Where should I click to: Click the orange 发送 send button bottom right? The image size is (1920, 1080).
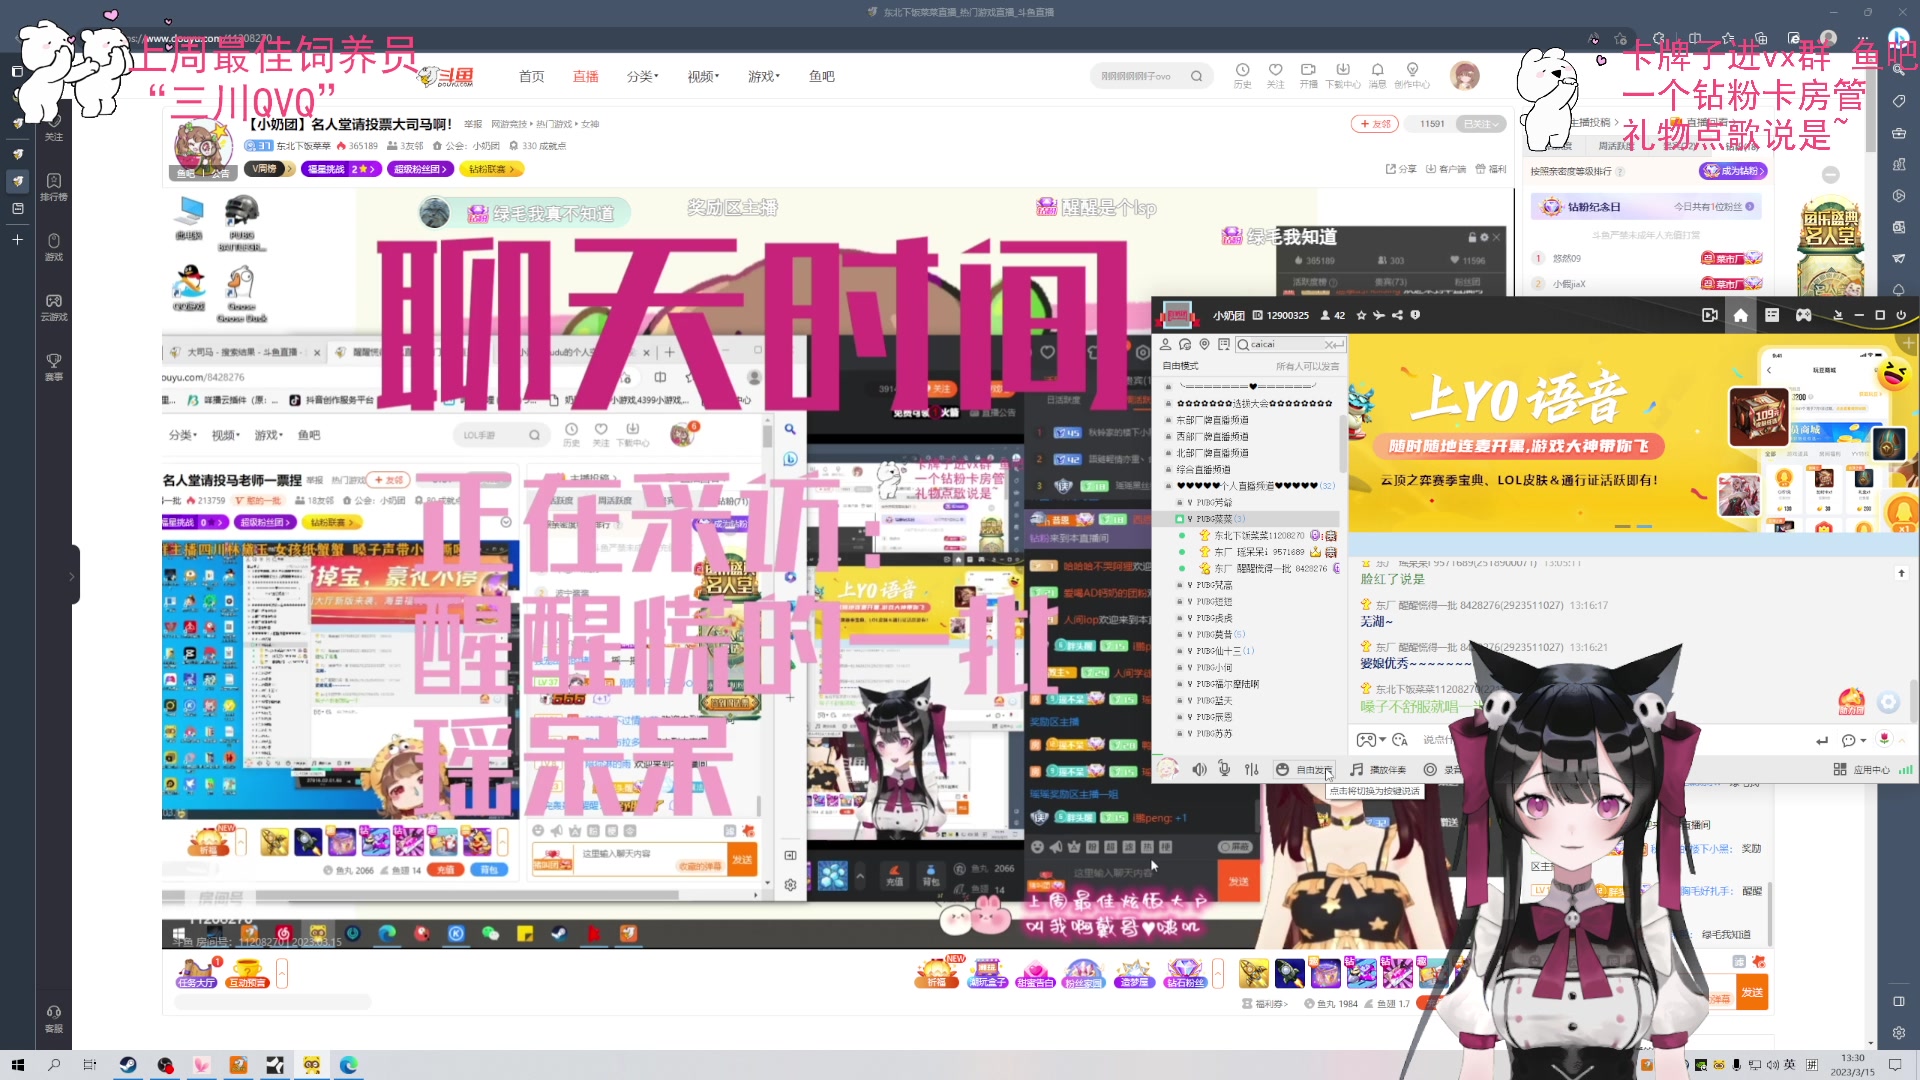1752,992
